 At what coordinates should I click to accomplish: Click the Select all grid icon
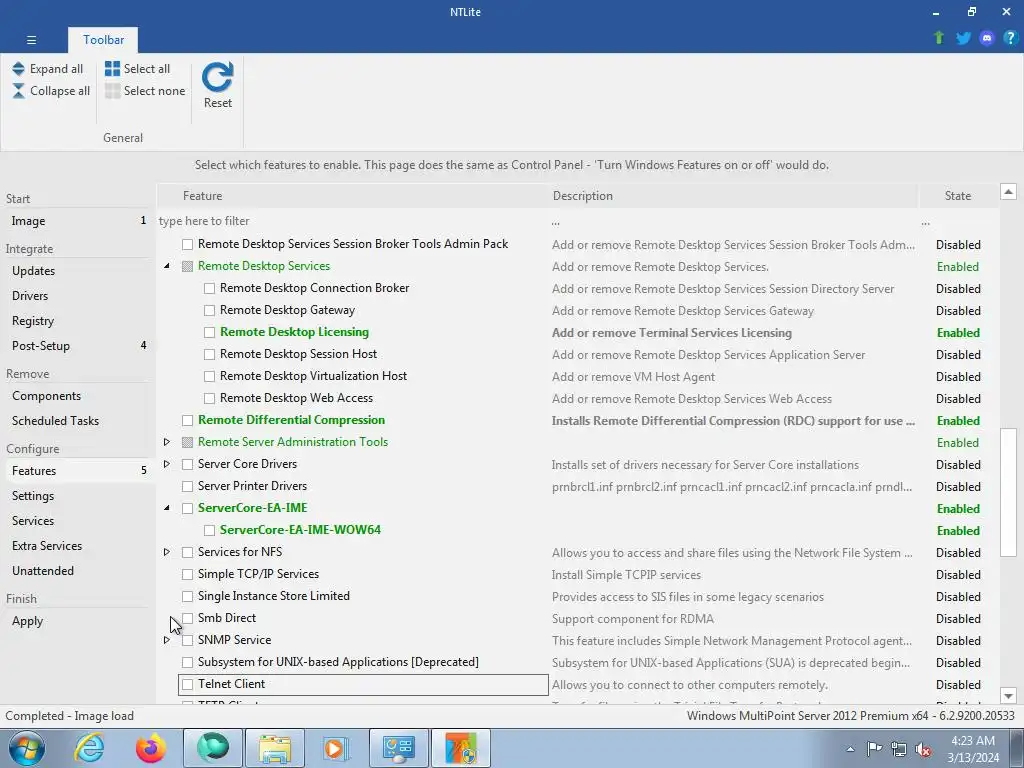pyautogui.click(x=112, y=69)
